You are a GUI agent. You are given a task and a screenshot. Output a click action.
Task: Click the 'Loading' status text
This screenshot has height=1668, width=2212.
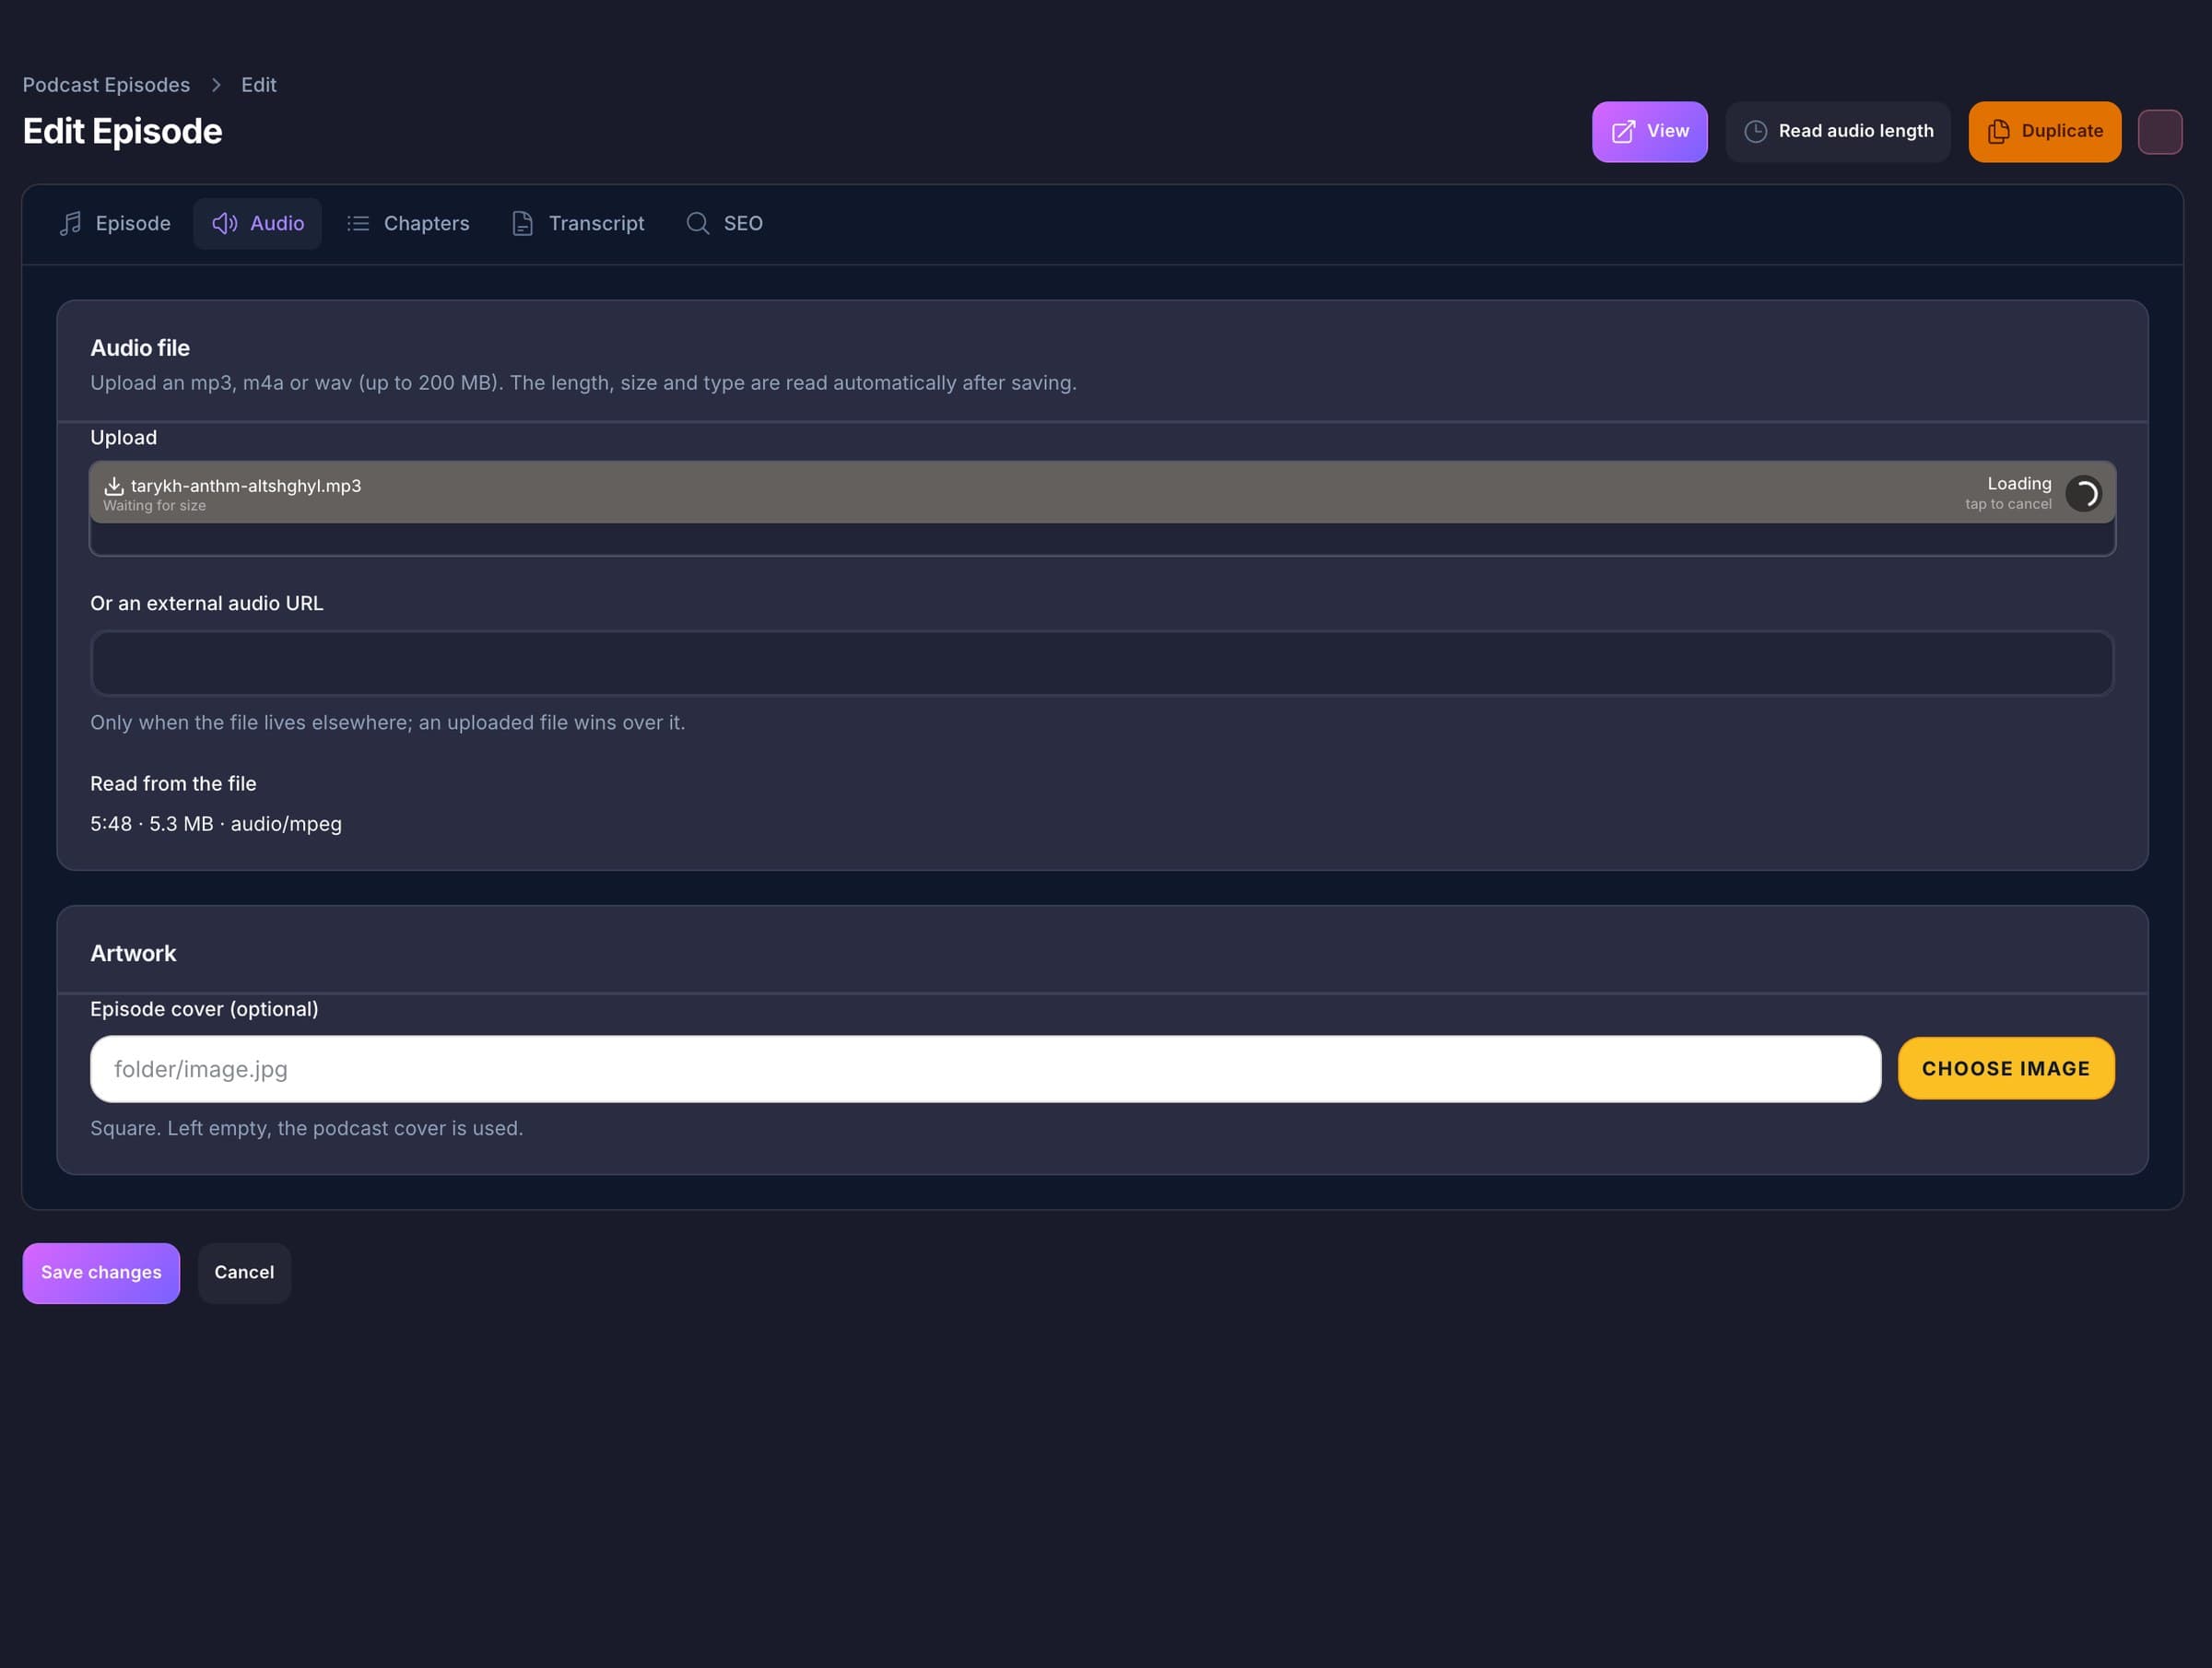point(2019,483)
